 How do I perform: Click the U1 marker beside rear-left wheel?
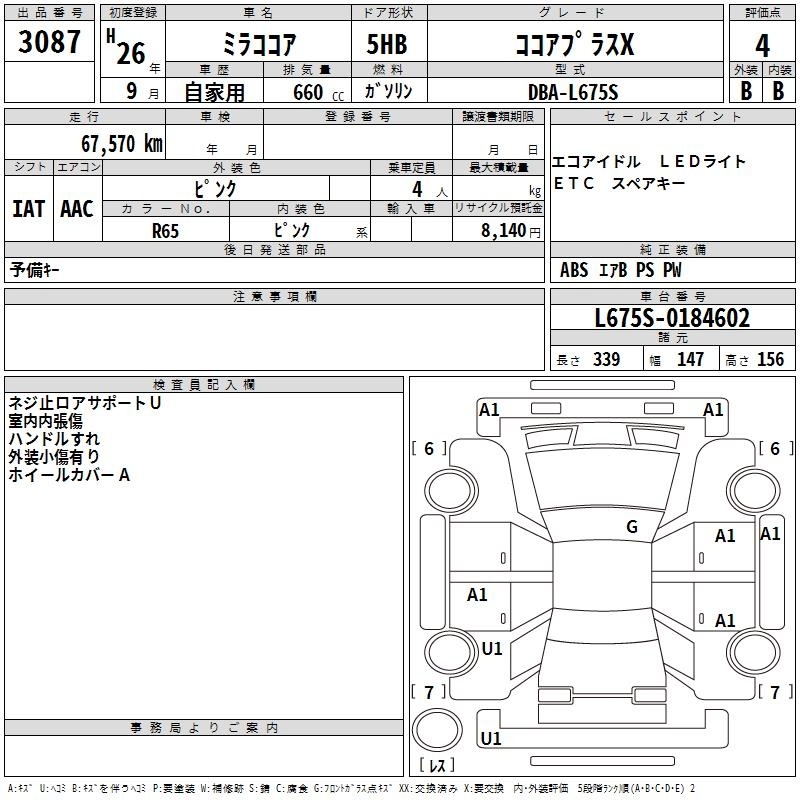tap(492, 649)
